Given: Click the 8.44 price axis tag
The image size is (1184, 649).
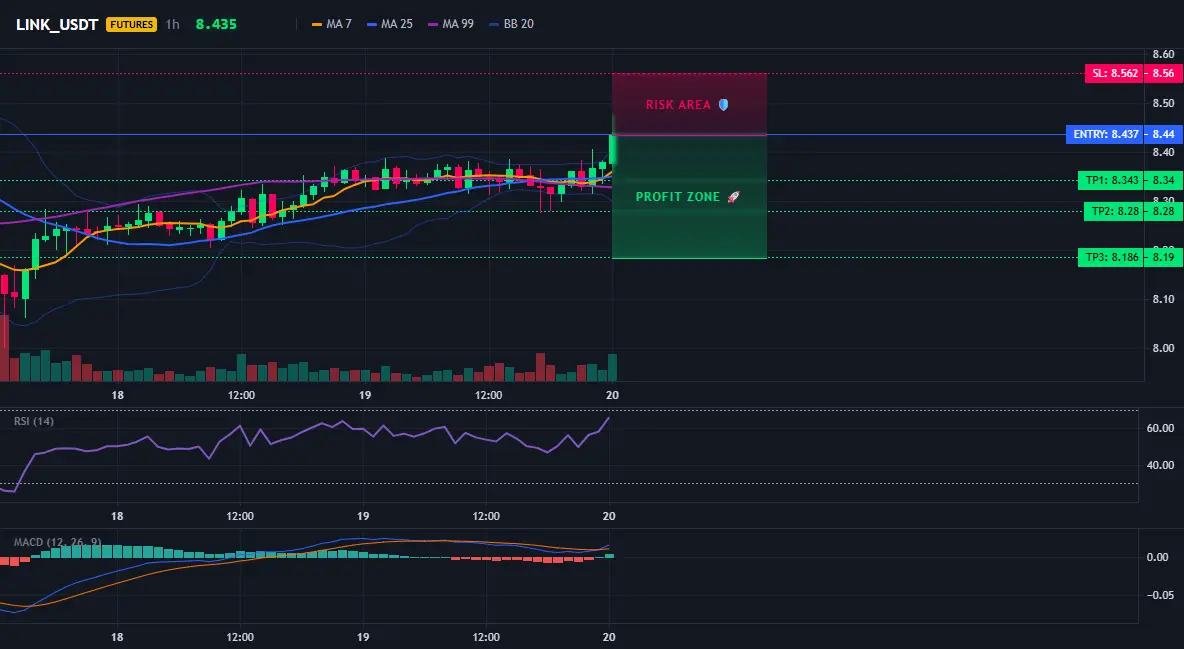Looking at the screenshot, I should coord(1163,134).
